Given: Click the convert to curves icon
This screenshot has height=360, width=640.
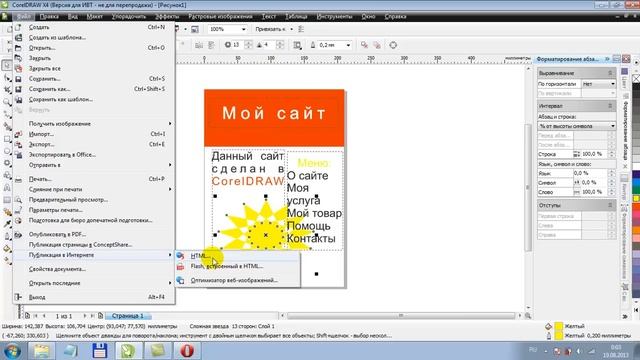Looking at the screenshot, I should tap(393, 45).
